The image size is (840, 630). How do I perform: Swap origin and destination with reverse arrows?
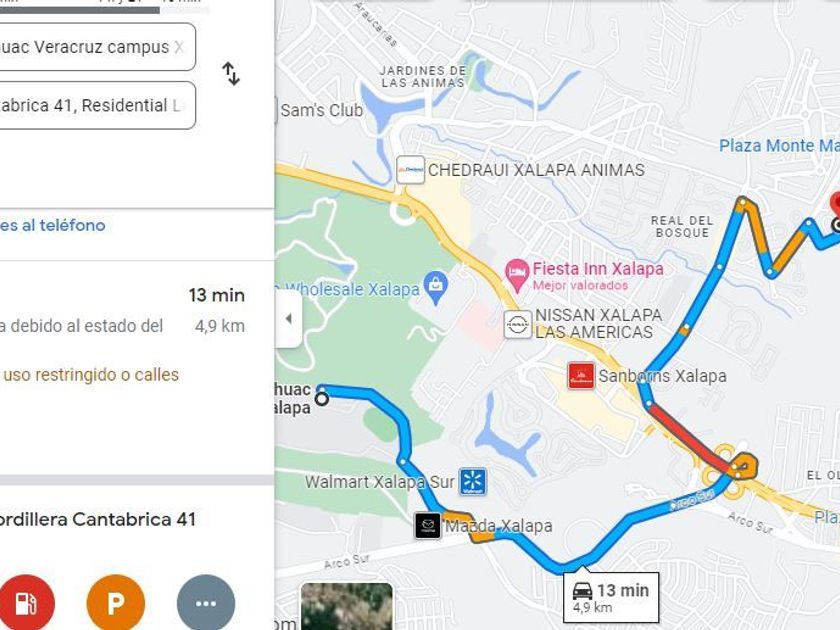click(x=231, y=74)
